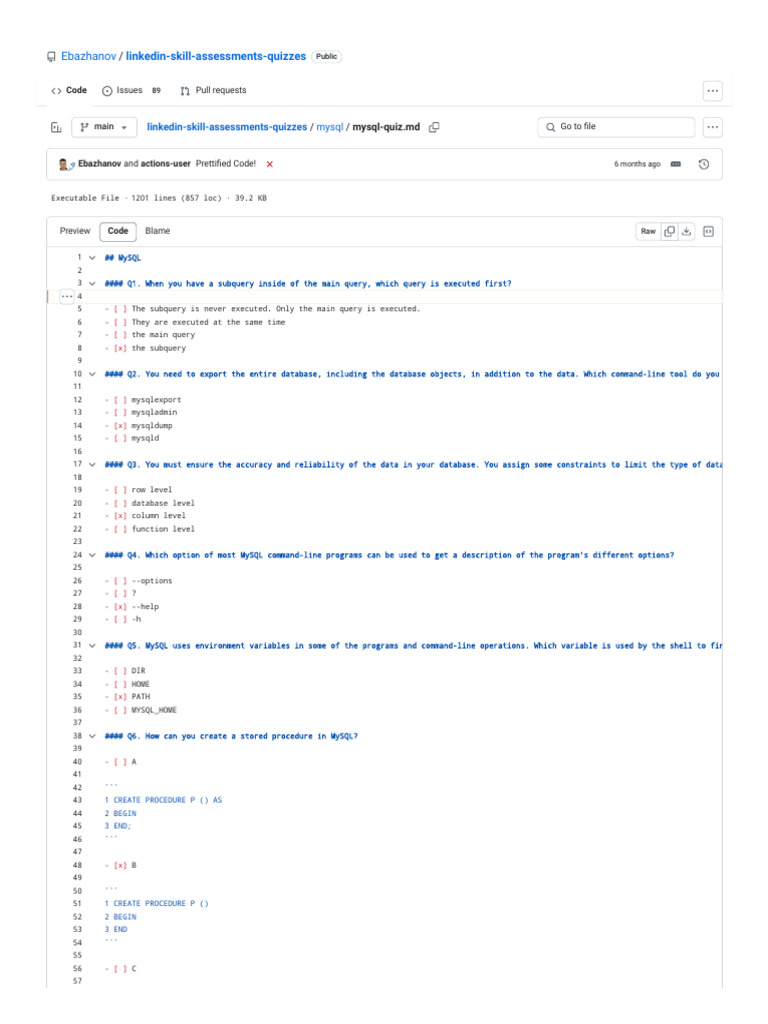Download raw file icon
Screen dimensions: 768x1024
click(x=687, y=231)
